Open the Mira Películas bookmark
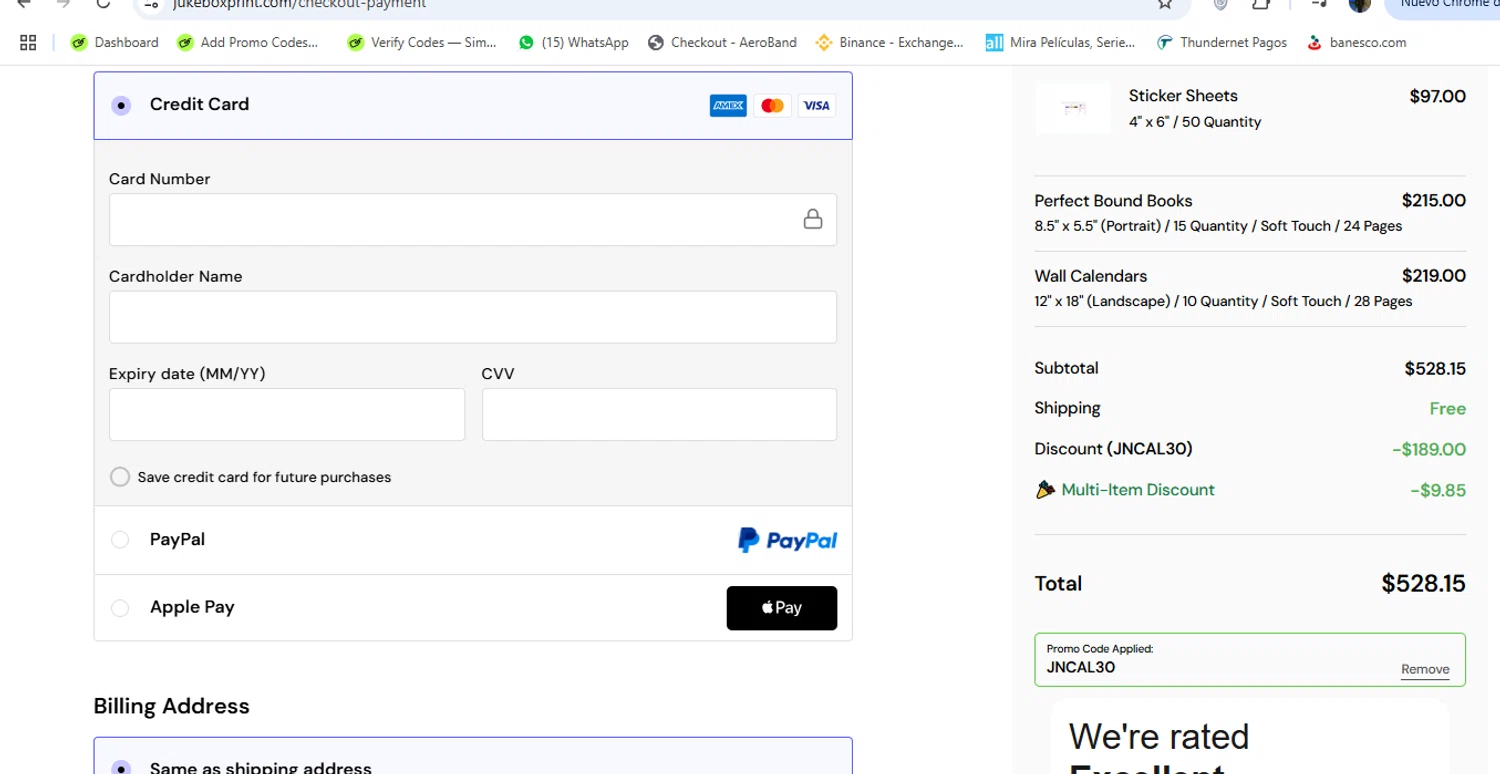The image size is (1500, 774). pos(1060,42)
